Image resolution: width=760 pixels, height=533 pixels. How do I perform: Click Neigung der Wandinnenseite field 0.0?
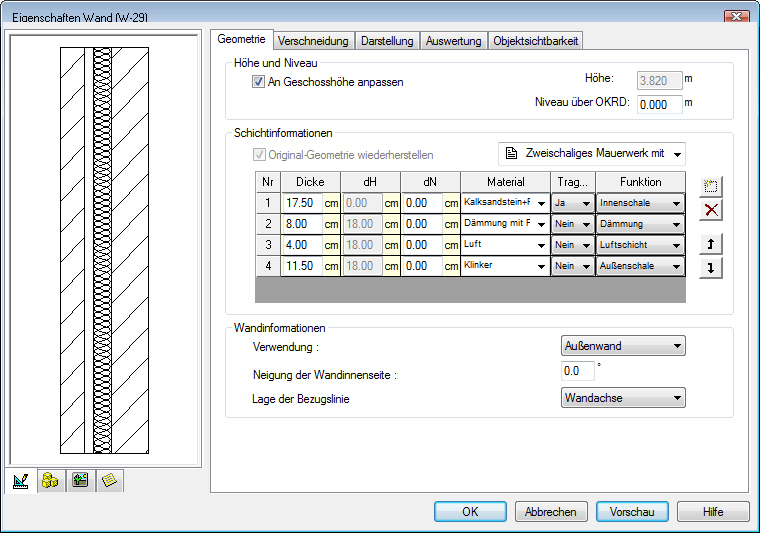[x=578, y=371]
